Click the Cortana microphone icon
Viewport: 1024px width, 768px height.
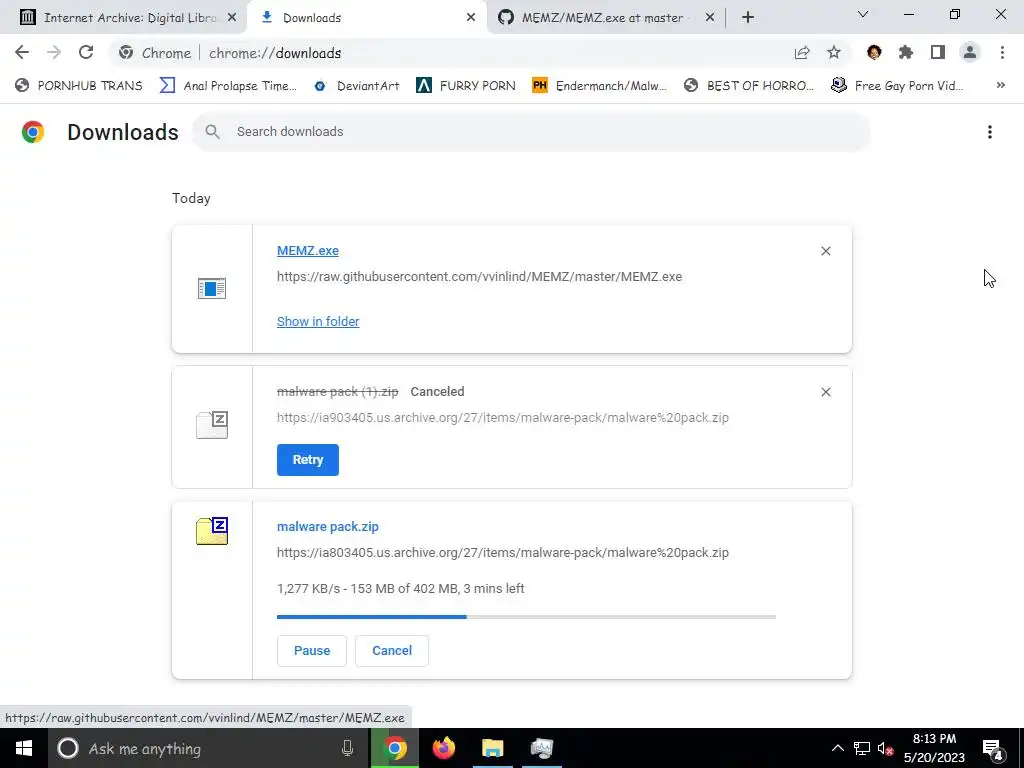click(347, 748)
